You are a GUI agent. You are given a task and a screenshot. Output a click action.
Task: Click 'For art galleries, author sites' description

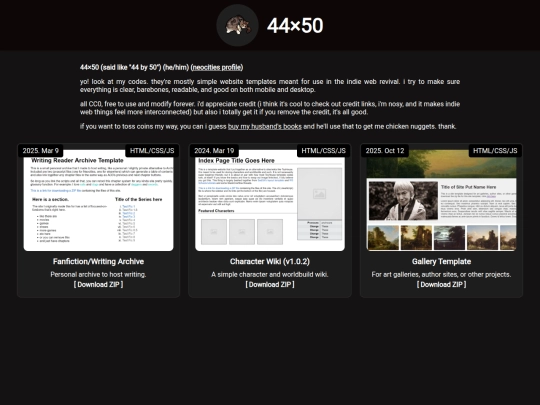442,274
